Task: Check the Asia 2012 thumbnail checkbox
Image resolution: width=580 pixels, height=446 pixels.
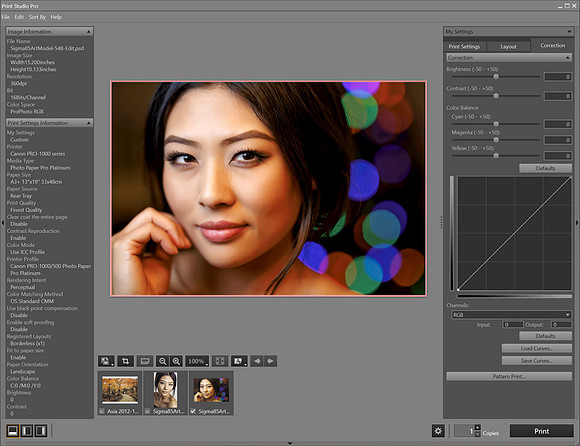Action: pyautogui.click(x=102, y=411)
